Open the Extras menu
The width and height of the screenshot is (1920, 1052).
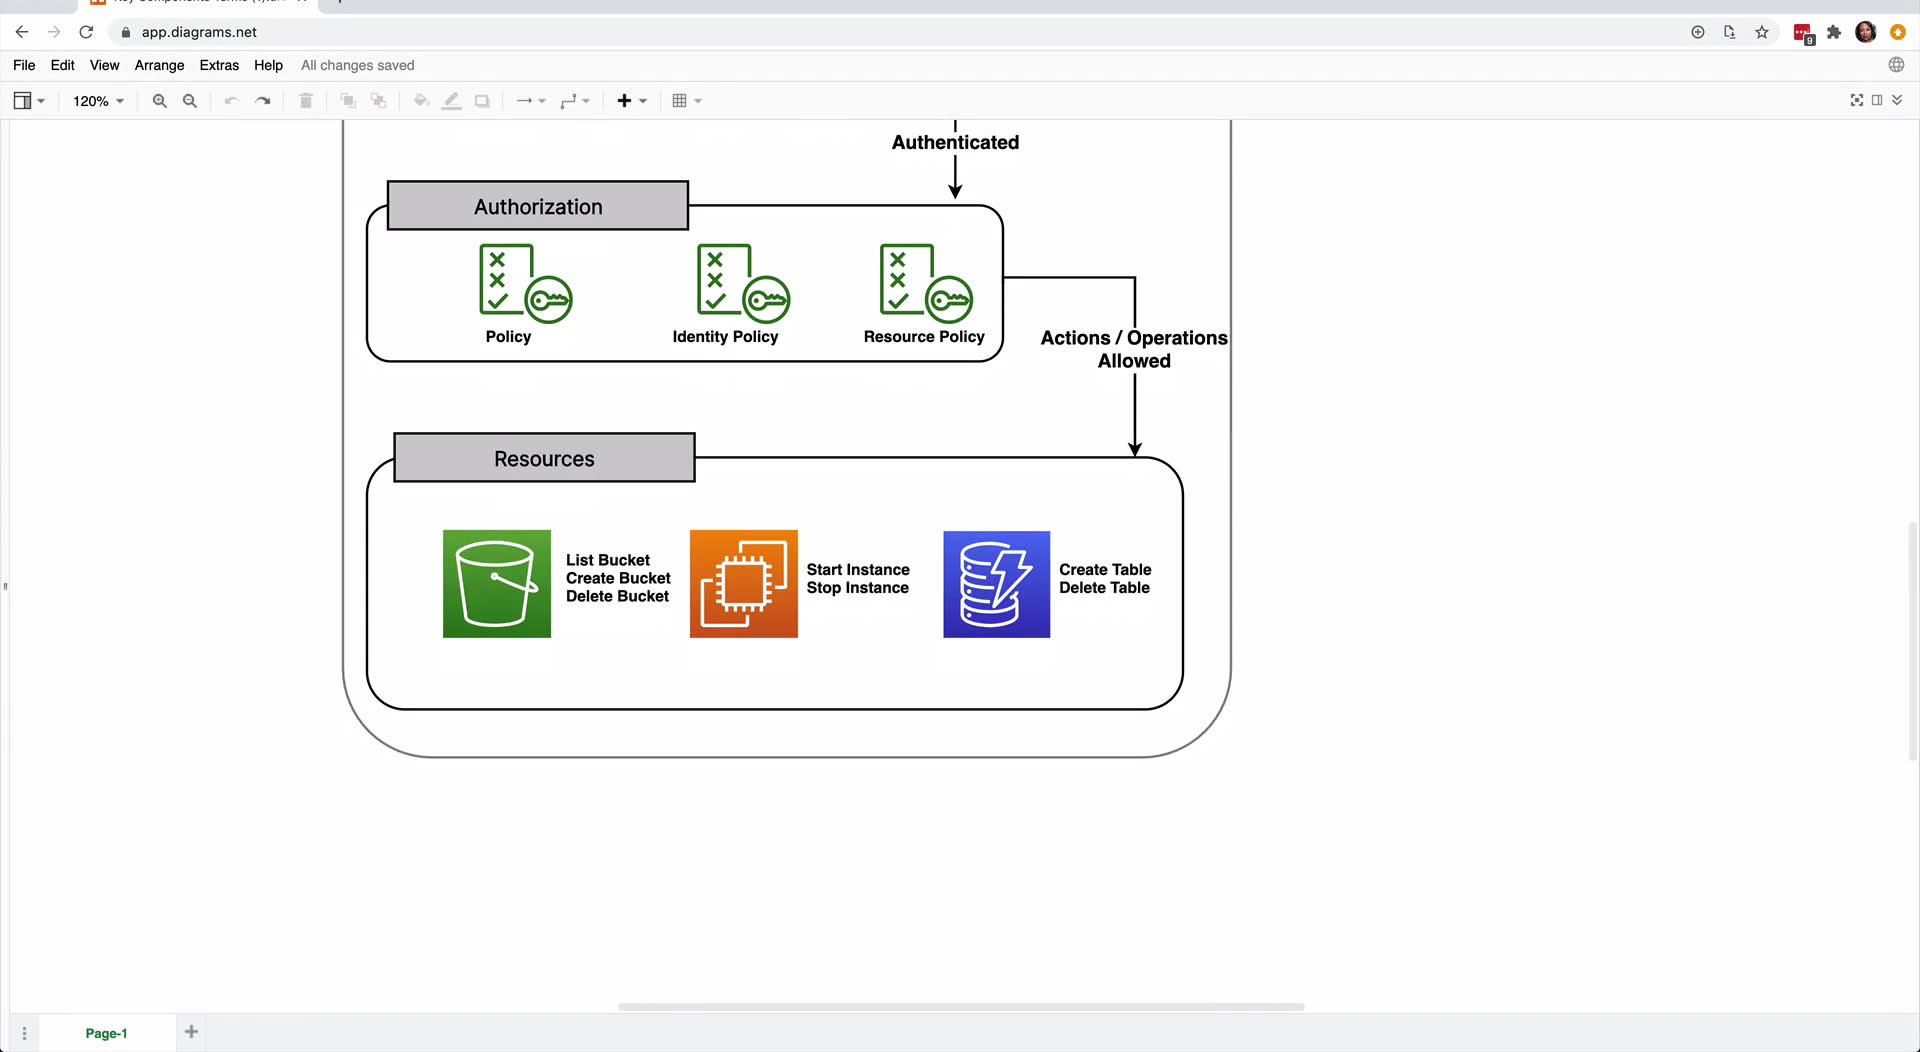pos(219,65)
